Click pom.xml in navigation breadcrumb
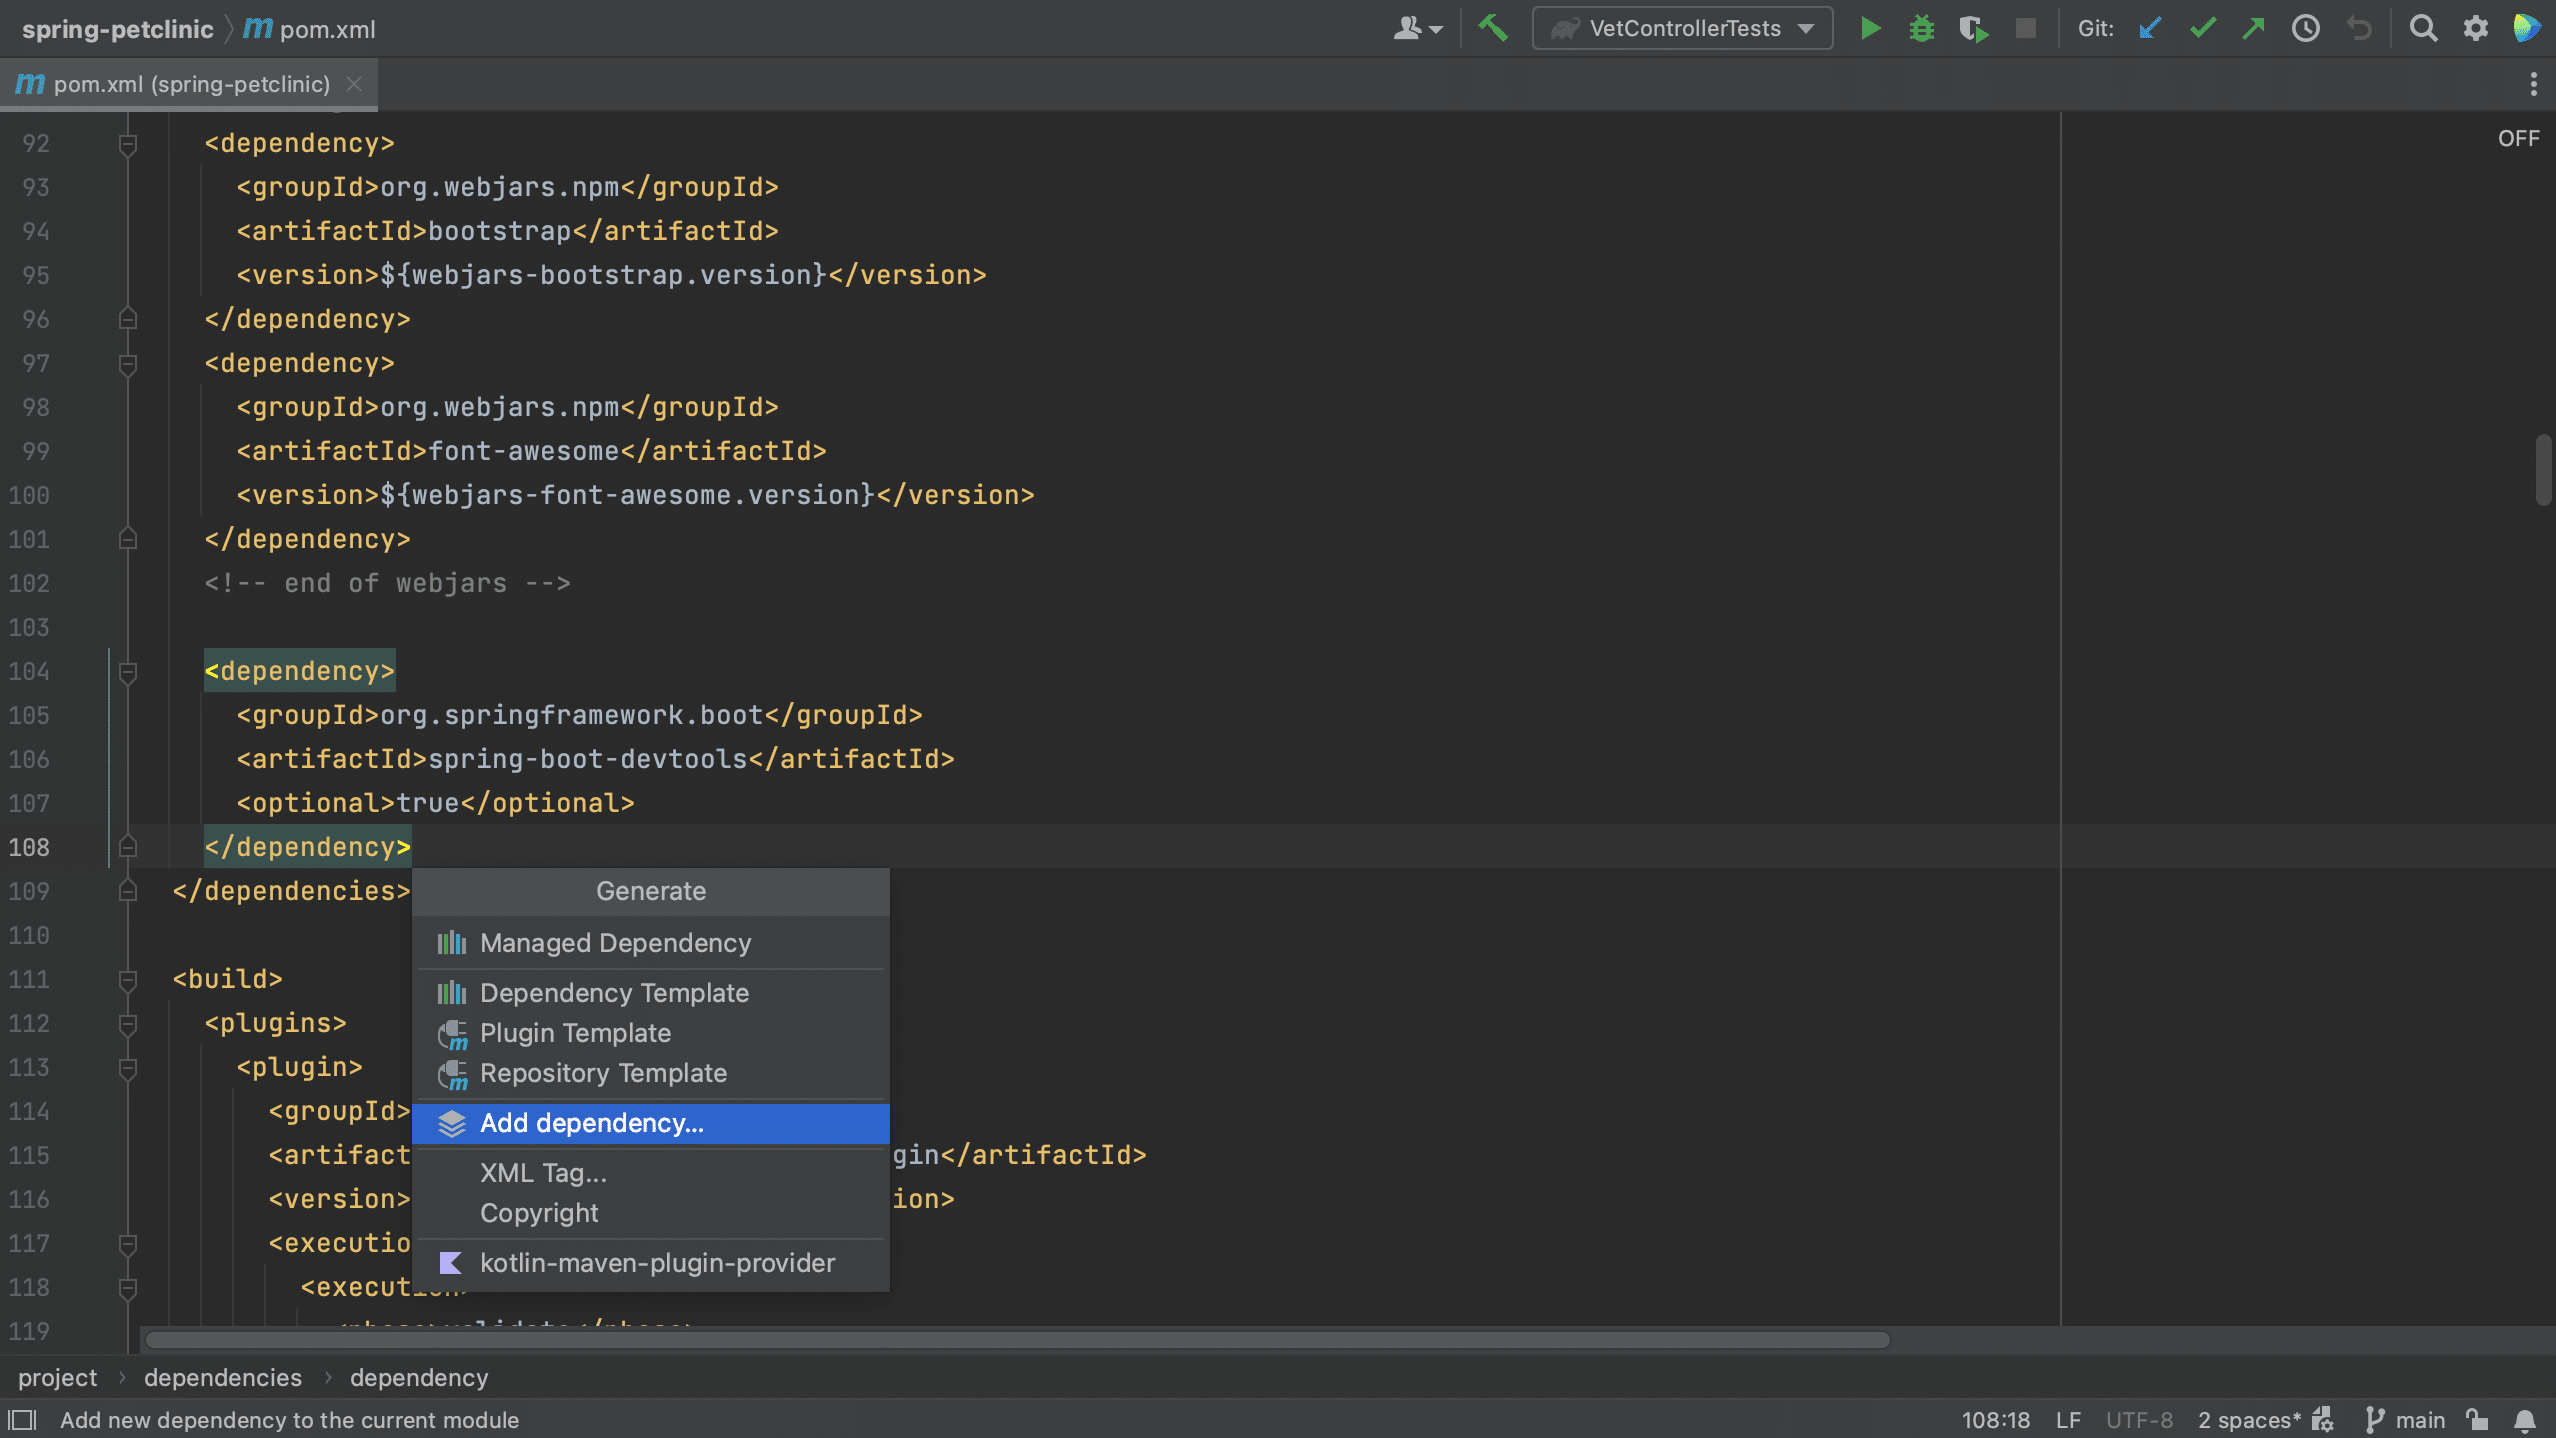 click(327, 29)
